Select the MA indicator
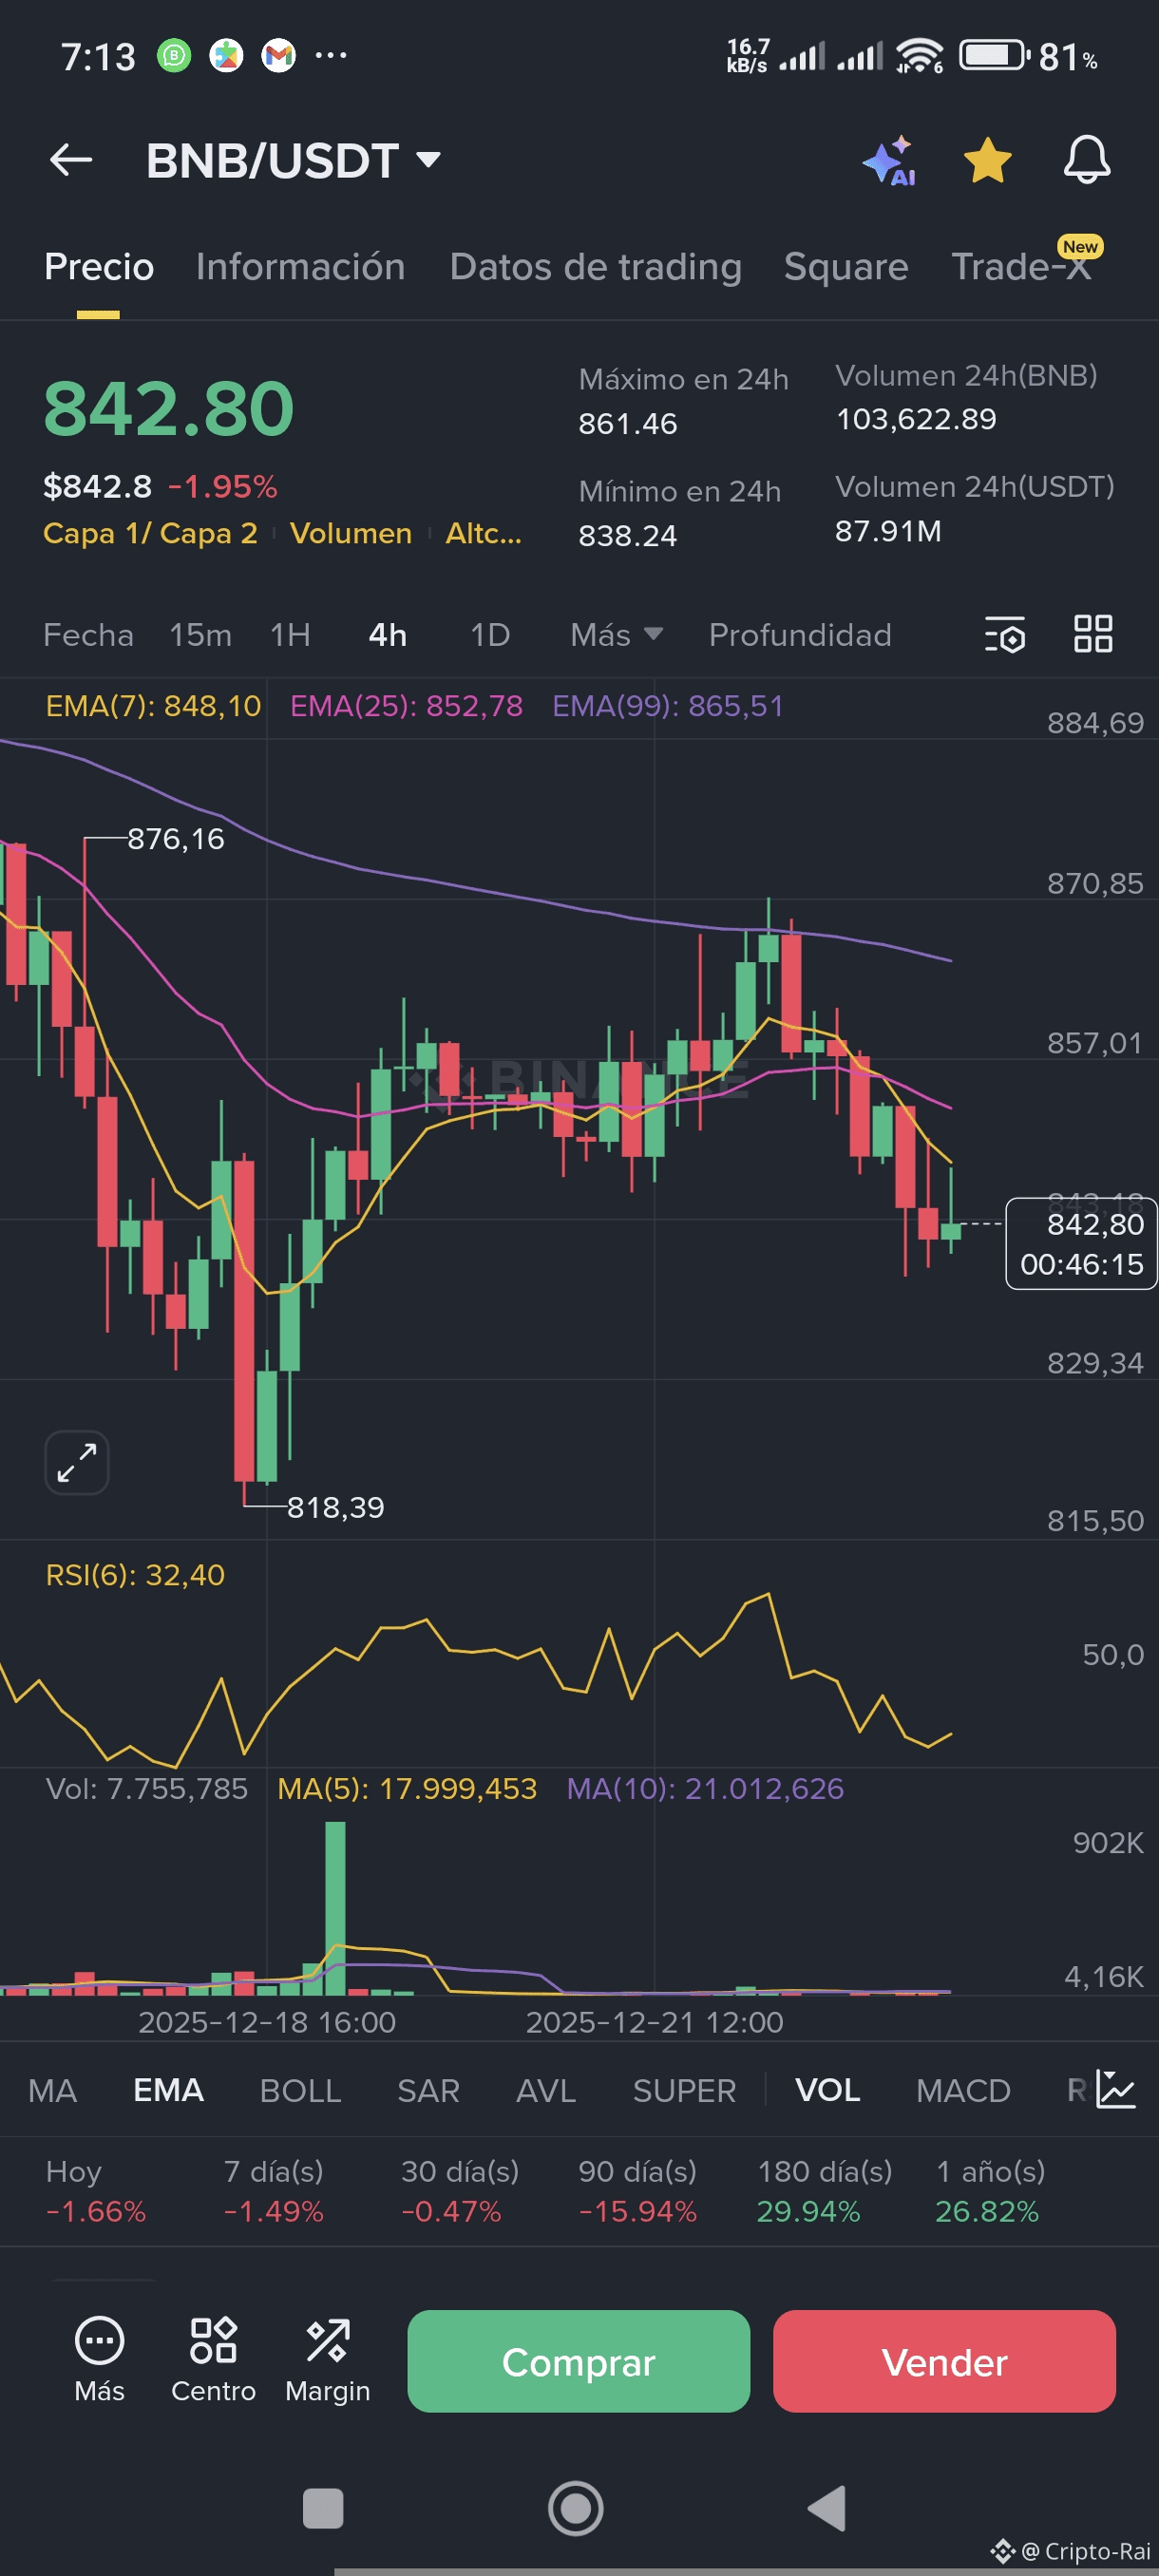Viewport: 1159px width, 2576px height. point(53,2091)
